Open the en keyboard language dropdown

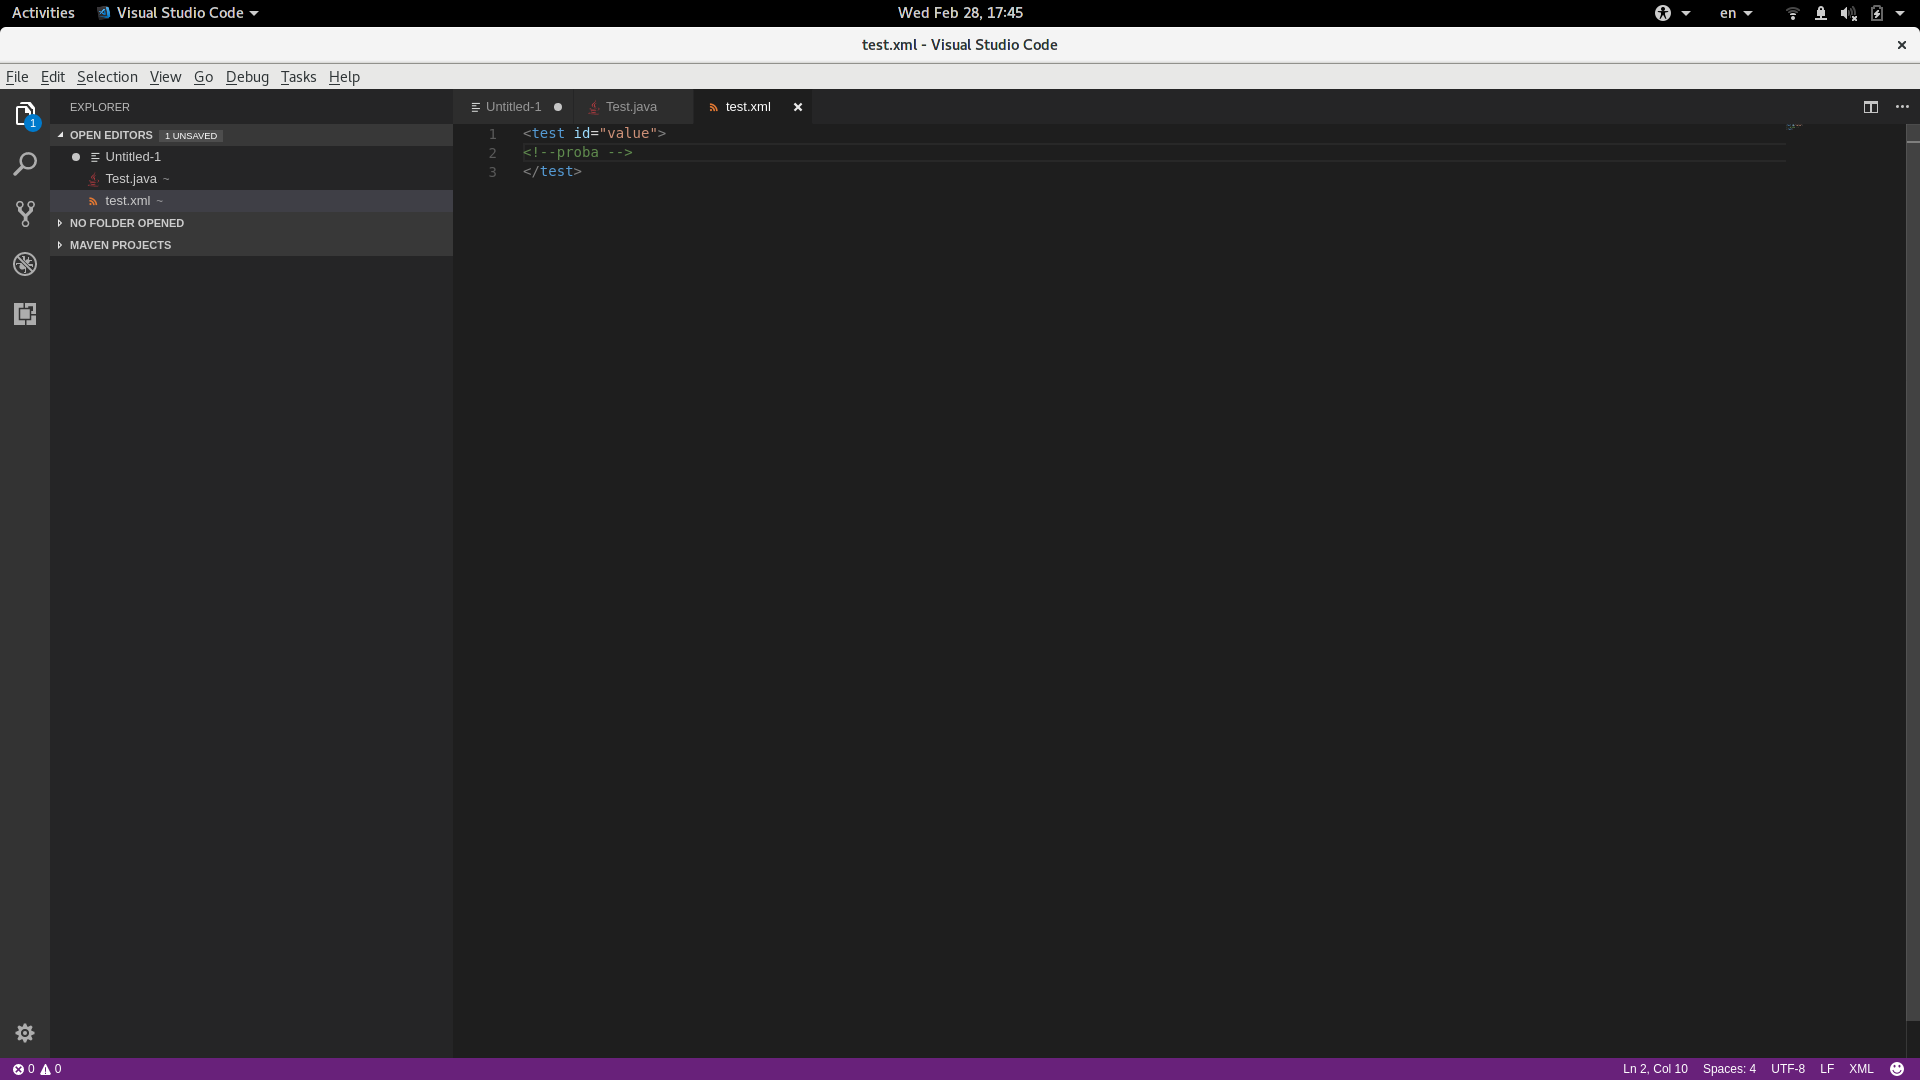1735,13
